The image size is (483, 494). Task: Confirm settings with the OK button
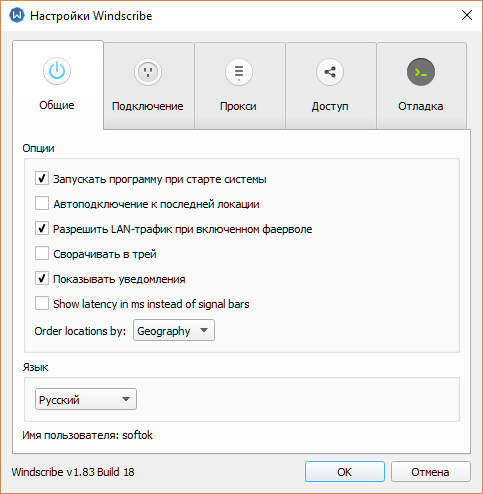click(x=345, y=472)
